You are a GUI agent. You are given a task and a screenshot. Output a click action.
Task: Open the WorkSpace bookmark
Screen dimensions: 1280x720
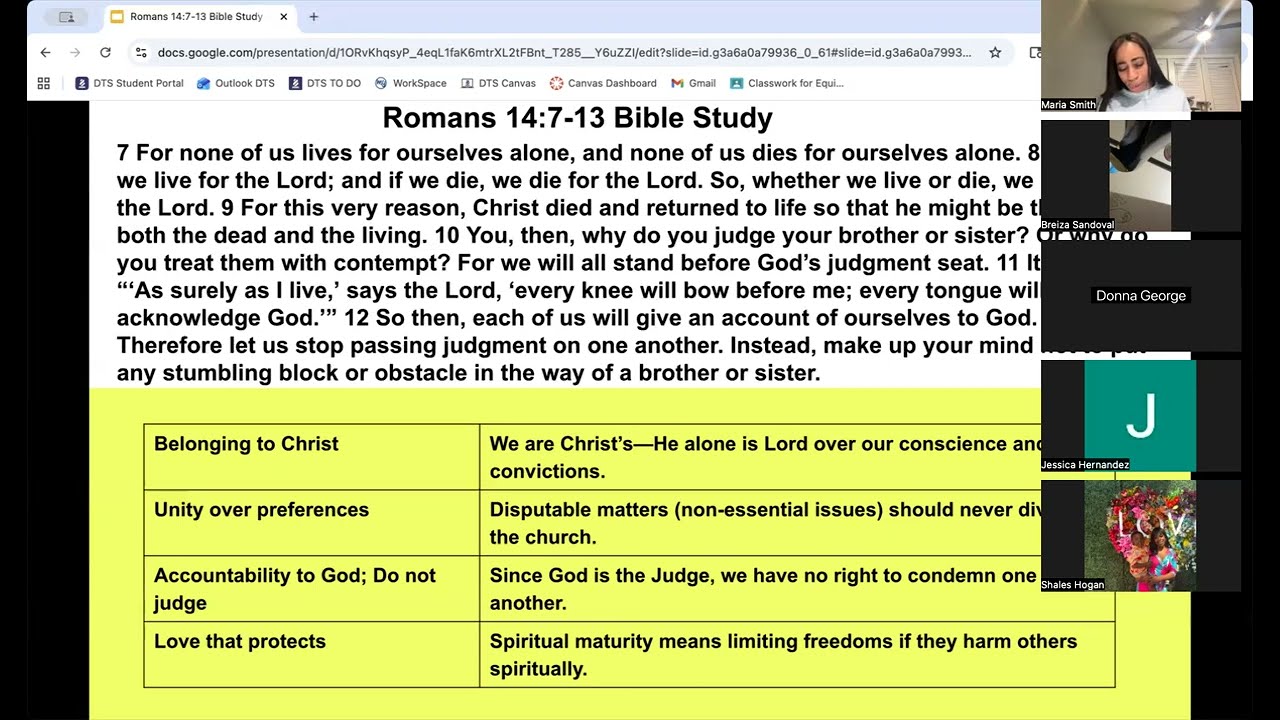[x=411, y=83]
